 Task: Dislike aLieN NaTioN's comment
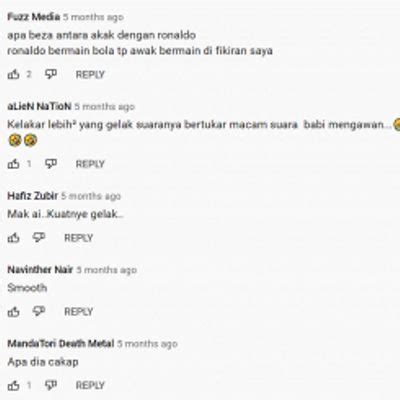(51, 164)
